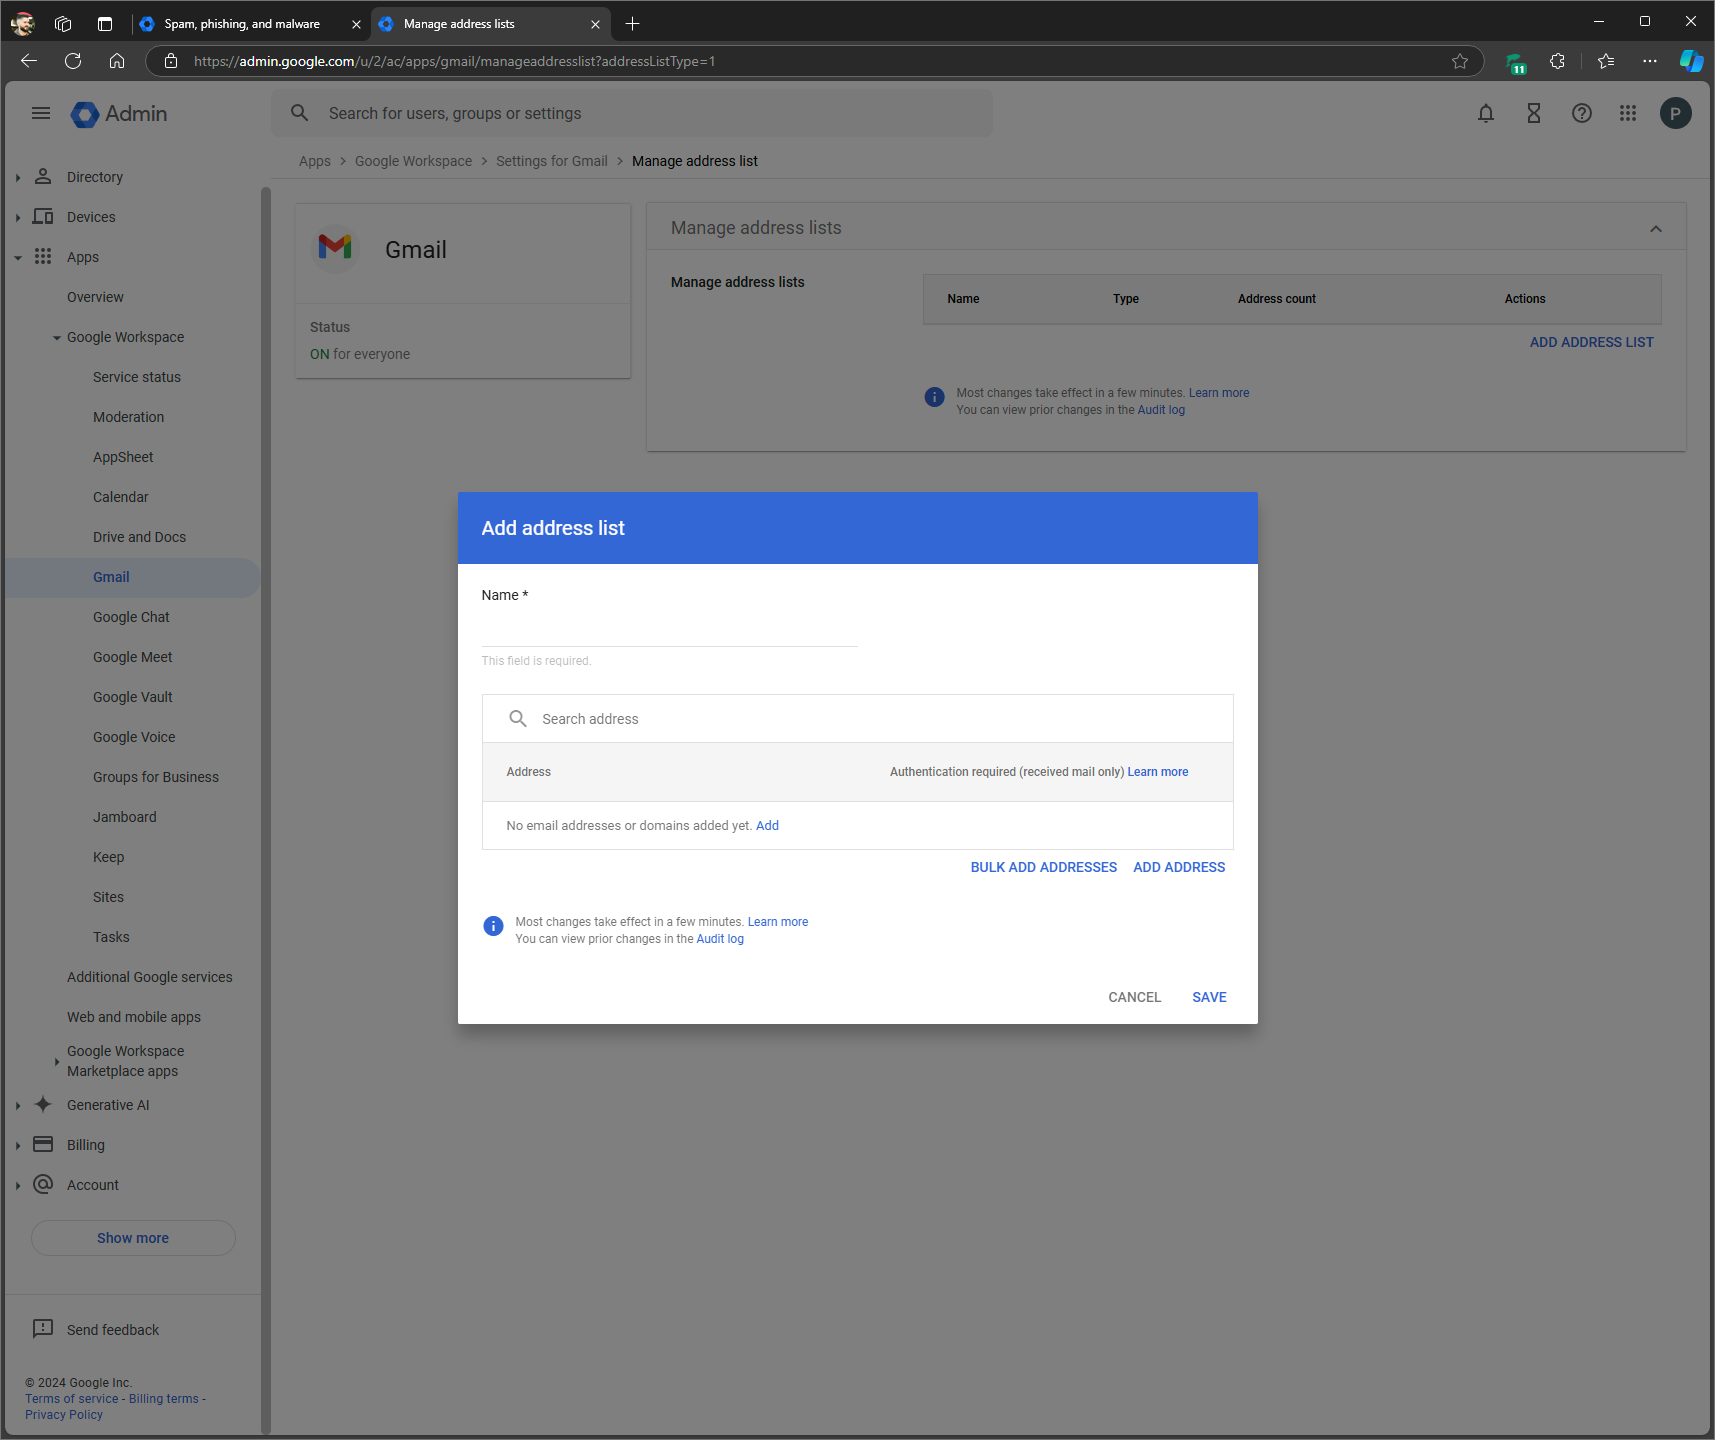Open the notifications bell
This screenshot has width=1715, height=1440.
(x=1486, y=113)
